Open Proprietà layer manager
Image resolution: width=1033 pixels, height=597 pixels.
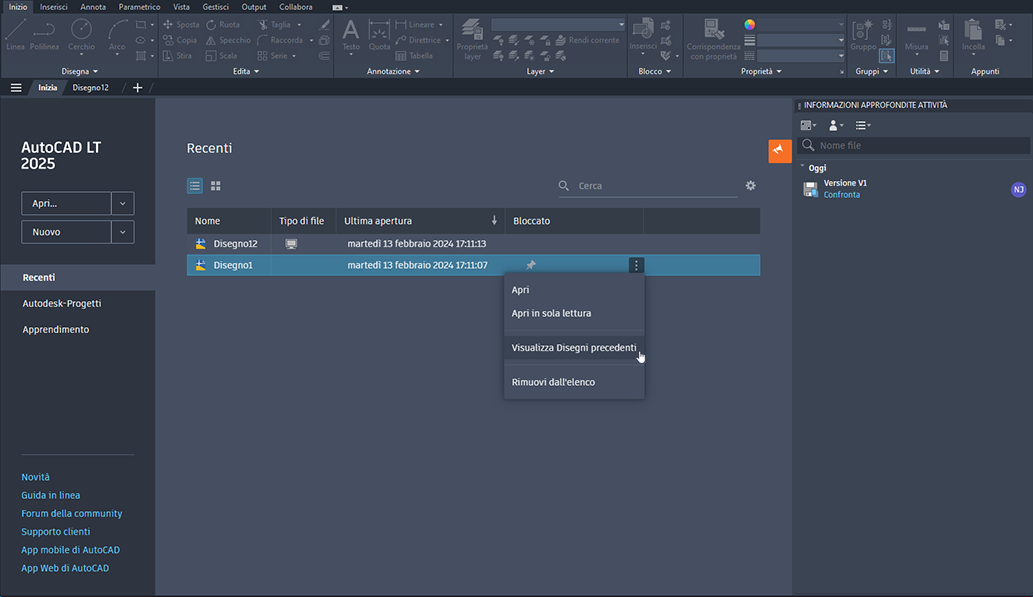pyautogui.click(x=472, y=40)
